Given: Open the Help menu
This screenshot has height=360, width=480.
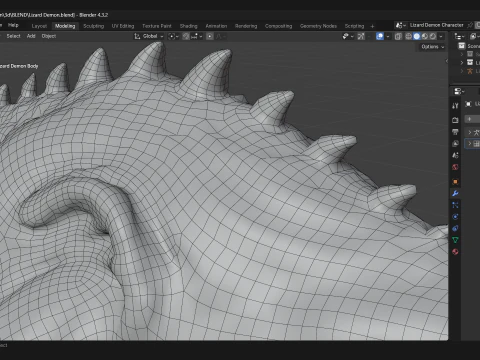Looking at the screenshot, I should click(x=13, y=25).
